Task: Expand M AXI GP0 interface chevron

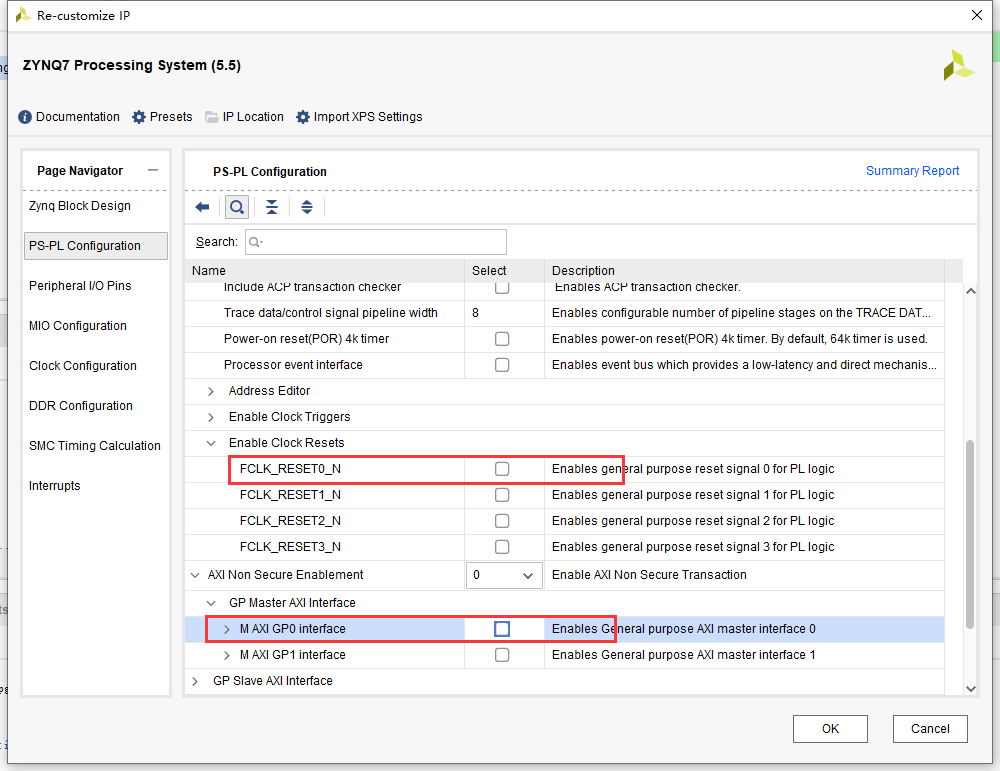Action: (x=227, y=629)
